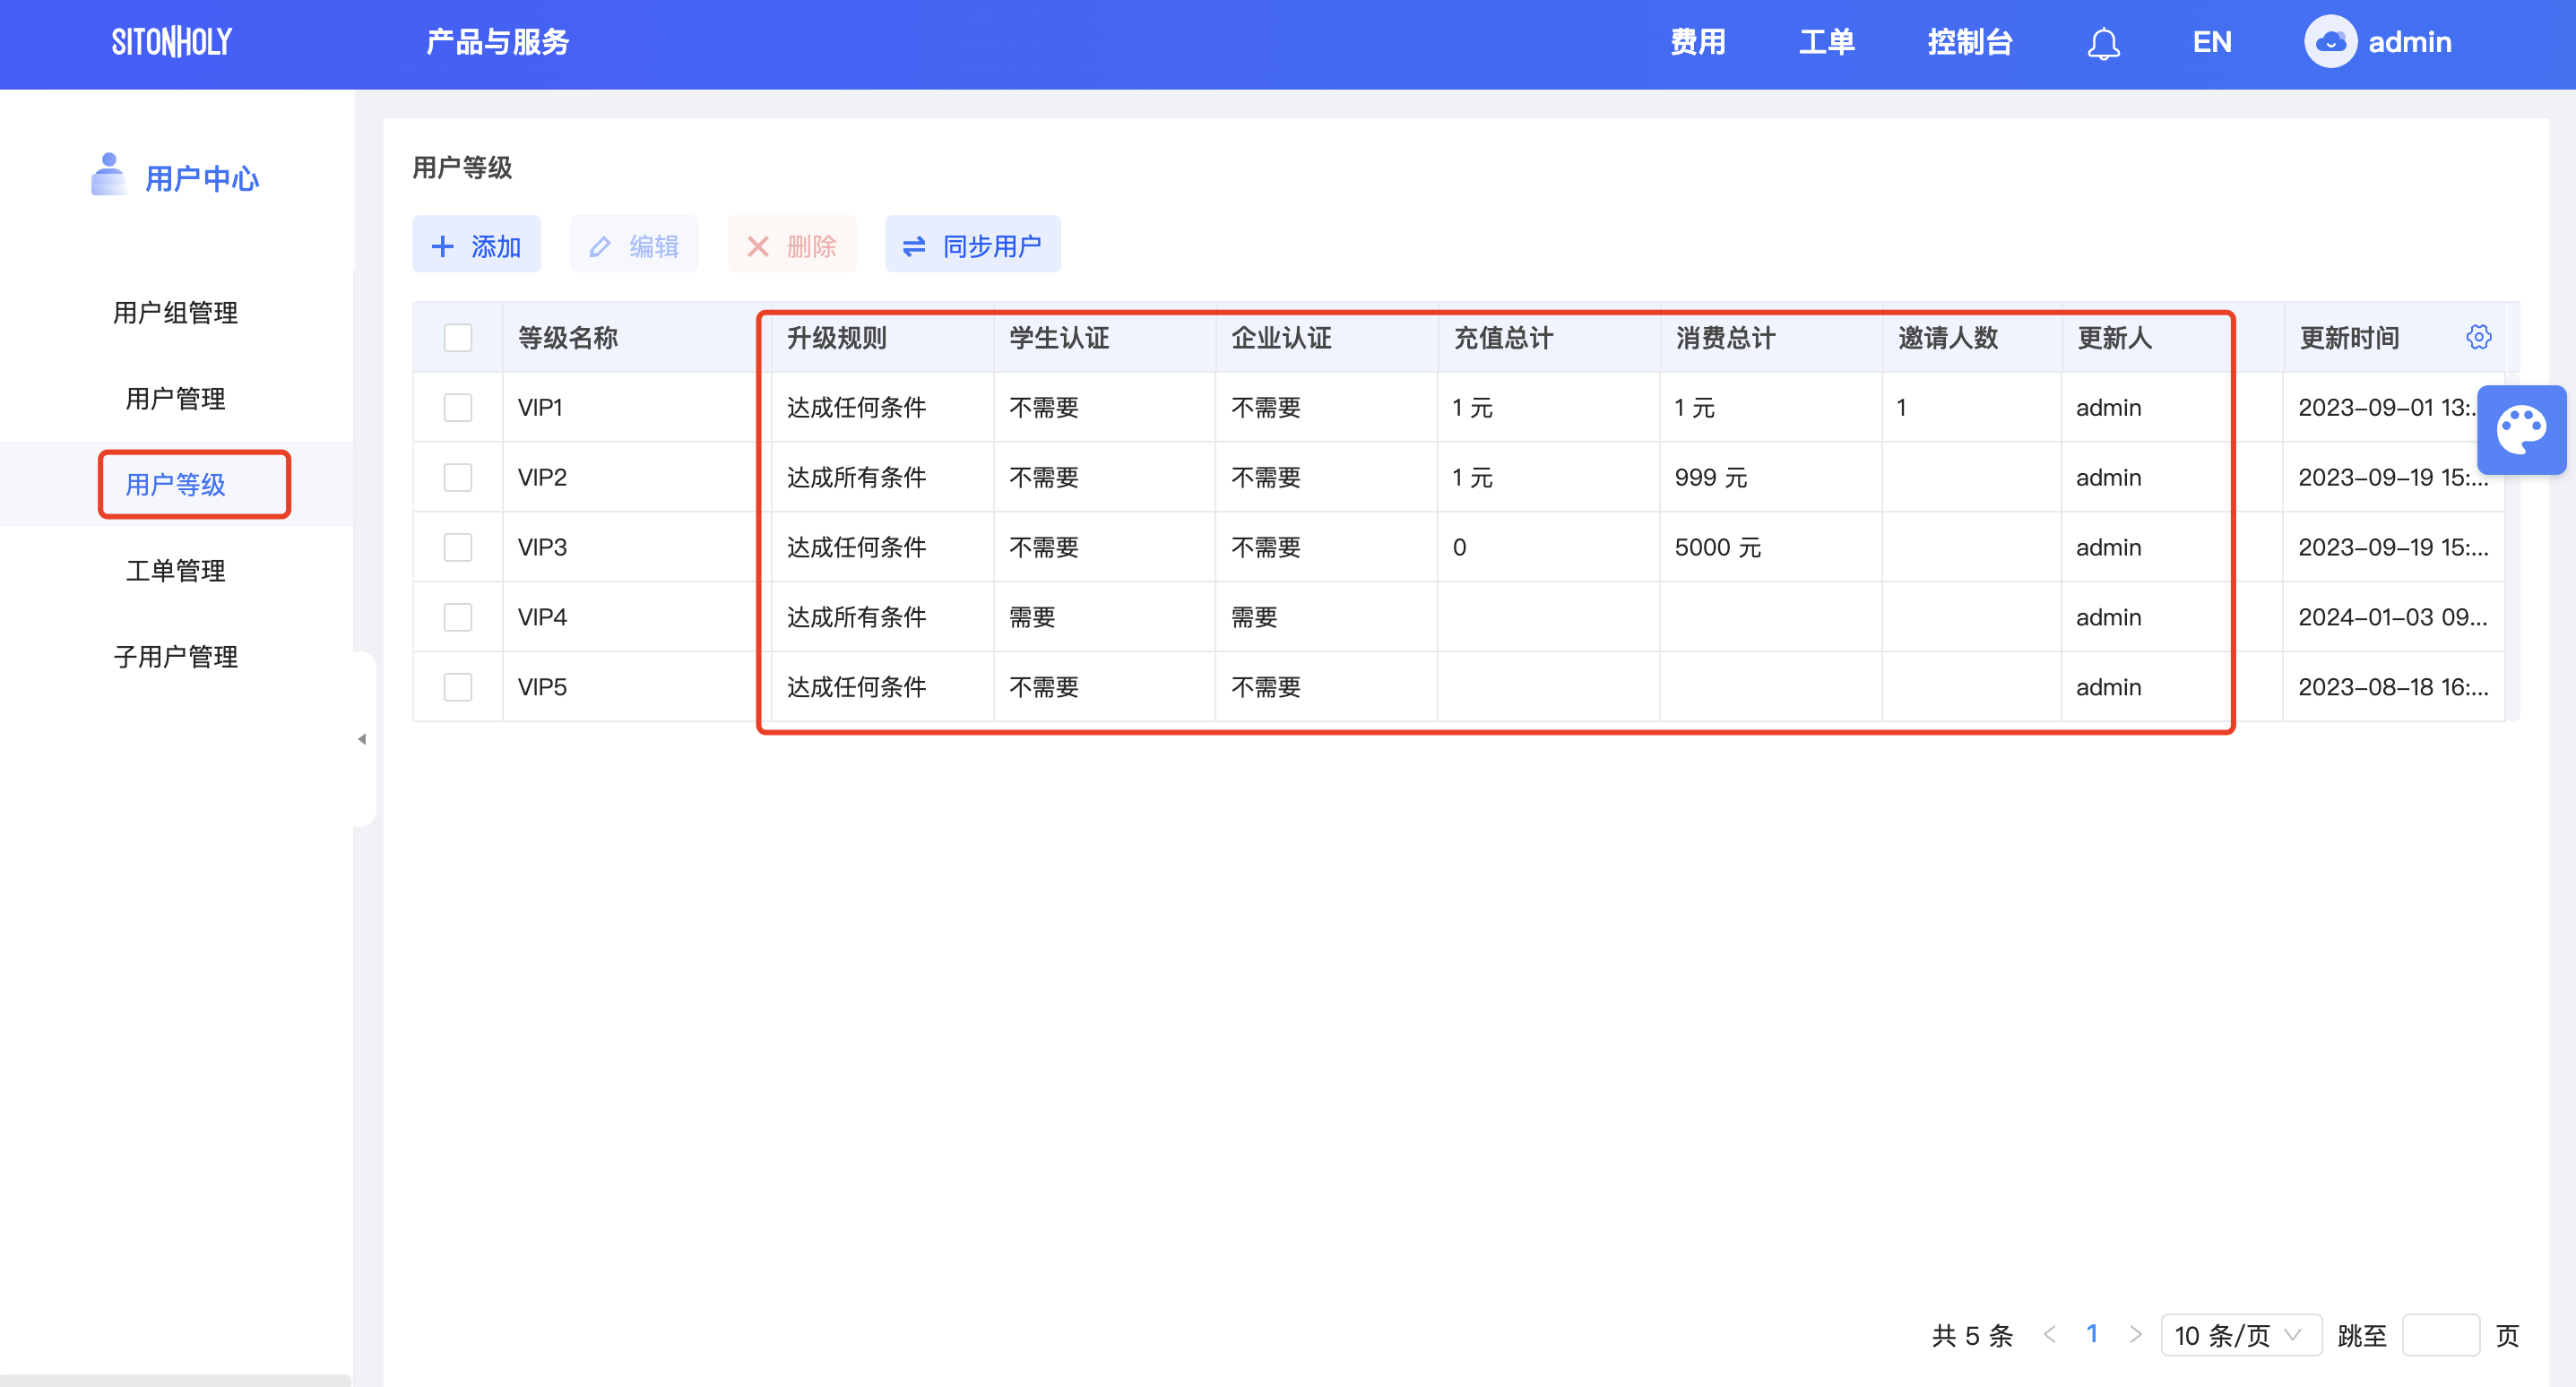Click the 编辑 button
This screenshot has height=1387, width=2576.
coord(634,244)
